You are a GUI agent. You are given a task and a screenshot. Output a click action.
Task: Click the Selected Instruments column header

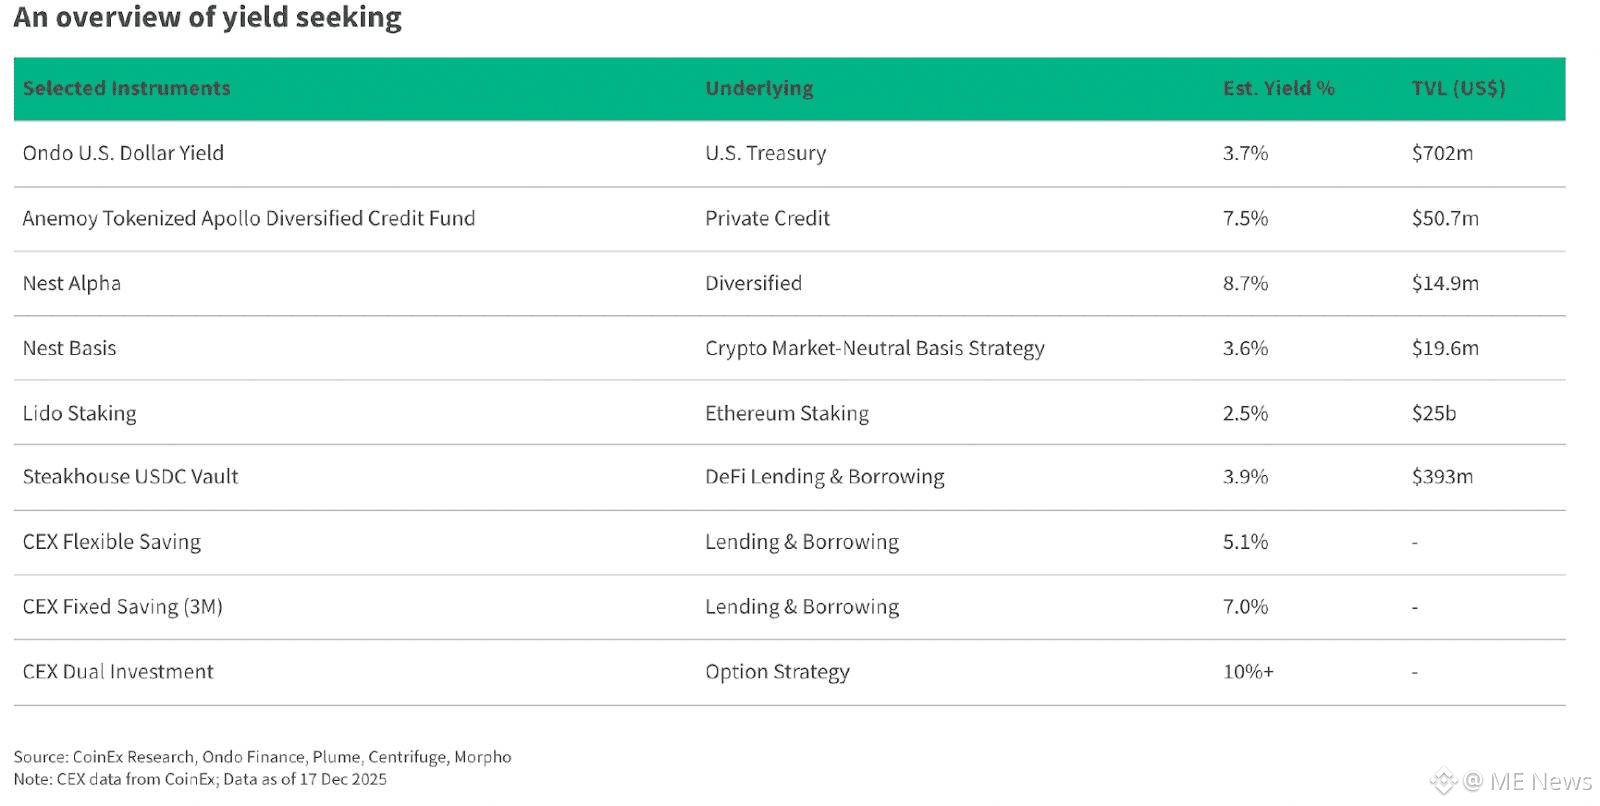click(x=126, y=88)
